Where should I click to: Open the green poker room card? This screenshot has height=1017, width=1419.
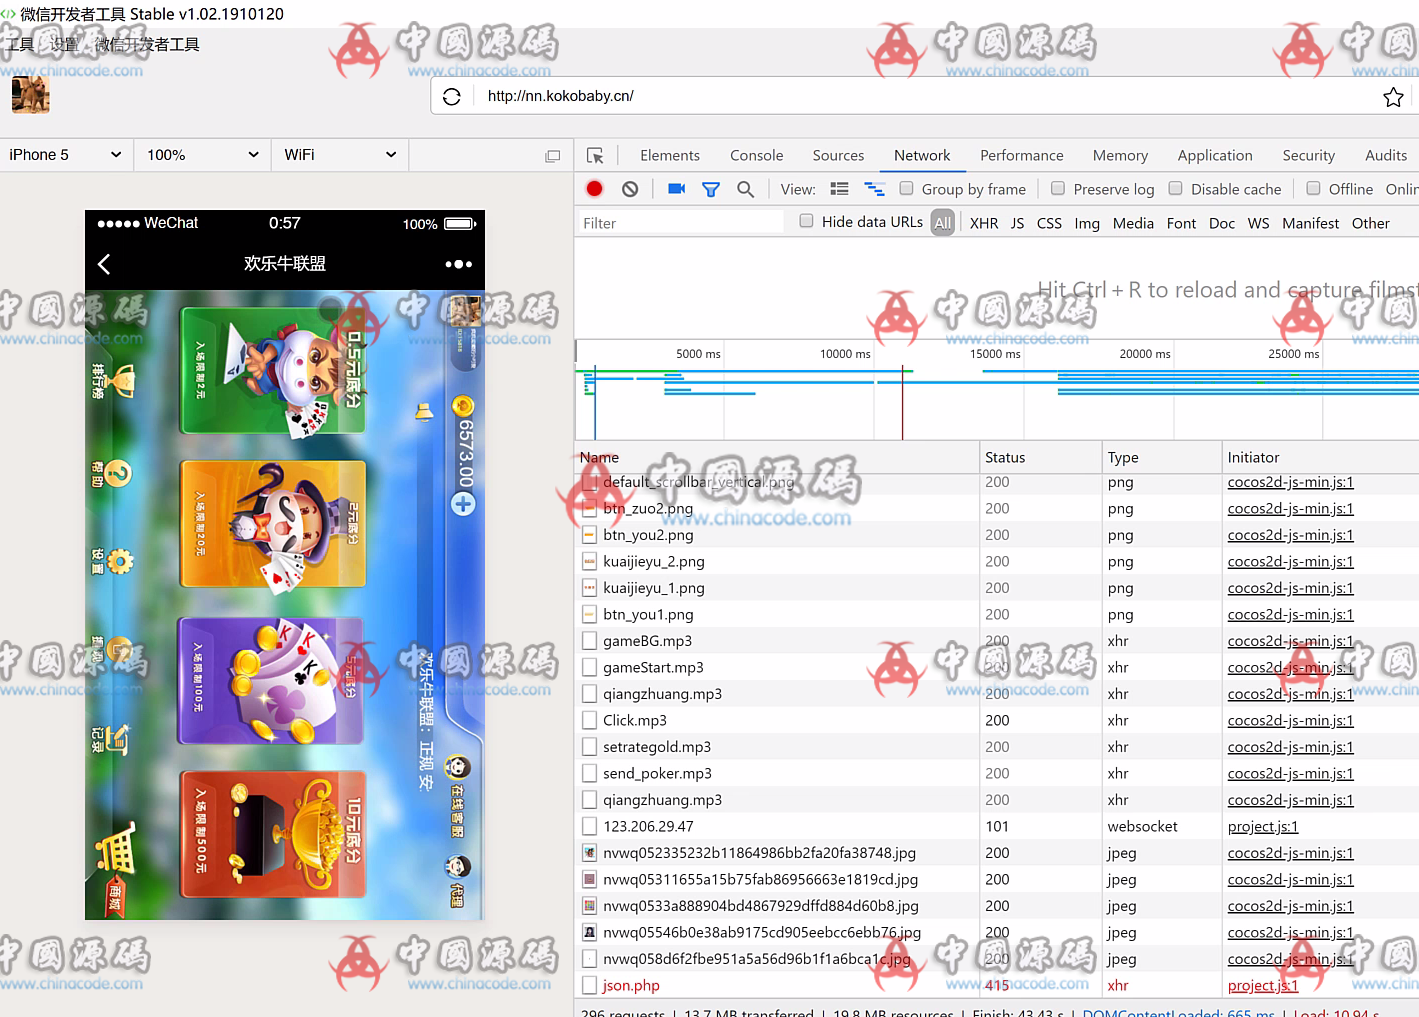[x=273, y=370]
